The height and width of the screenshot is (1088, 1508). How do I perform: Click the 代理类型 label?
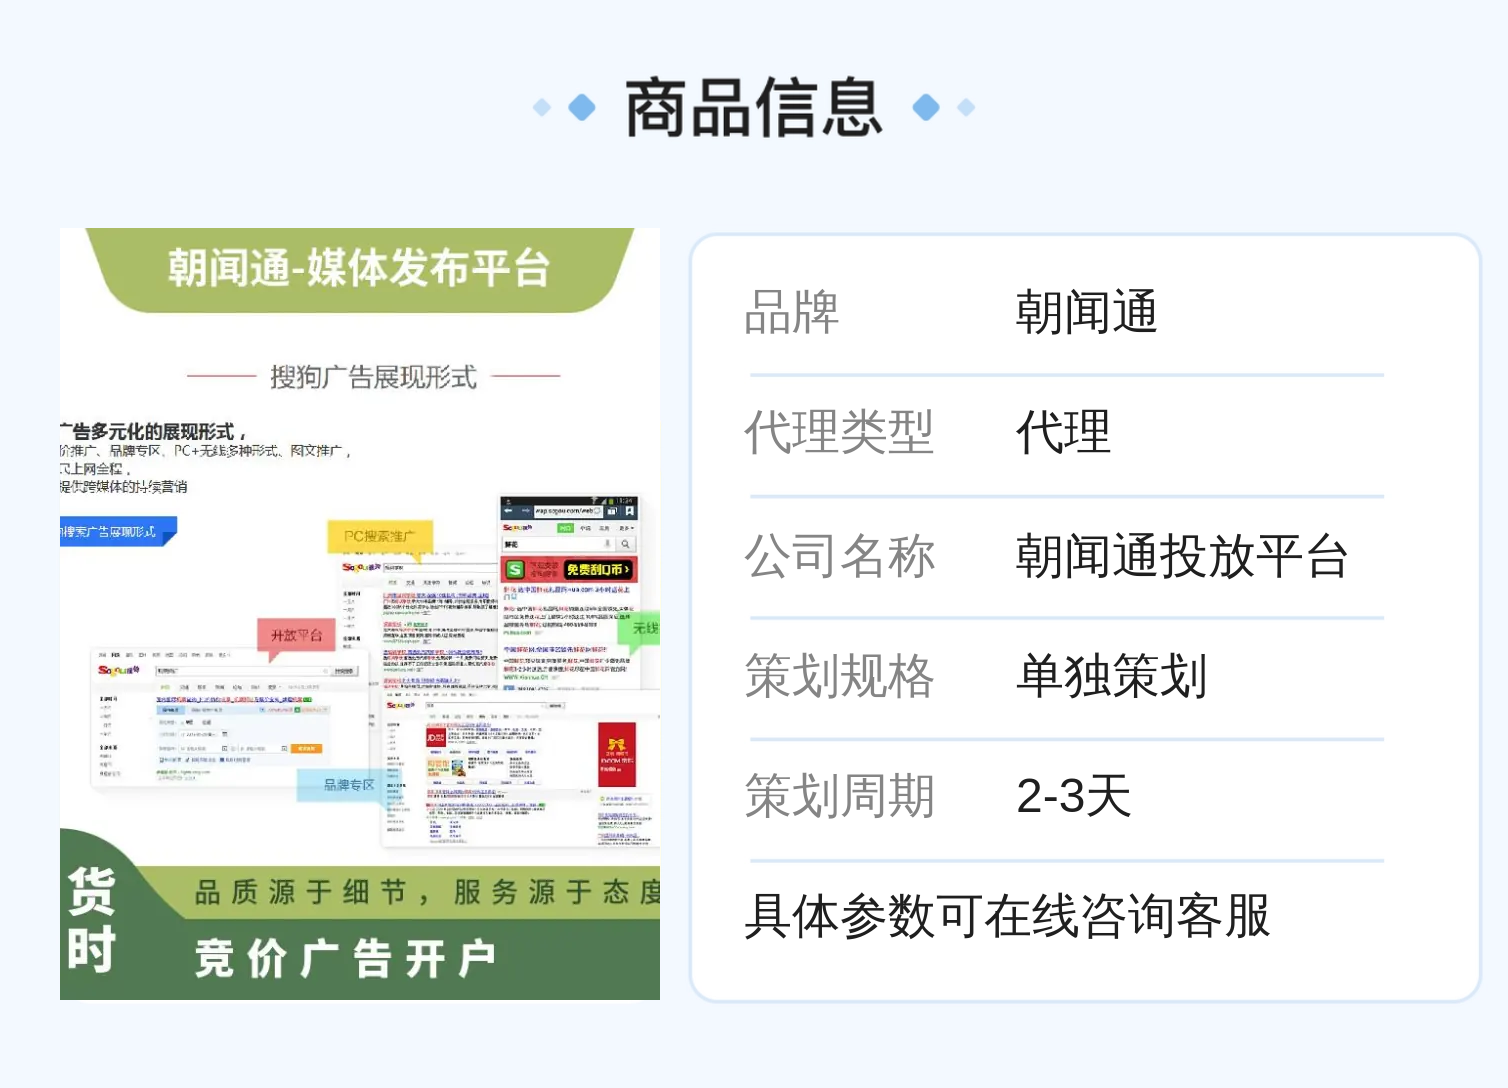coord(839,433)
